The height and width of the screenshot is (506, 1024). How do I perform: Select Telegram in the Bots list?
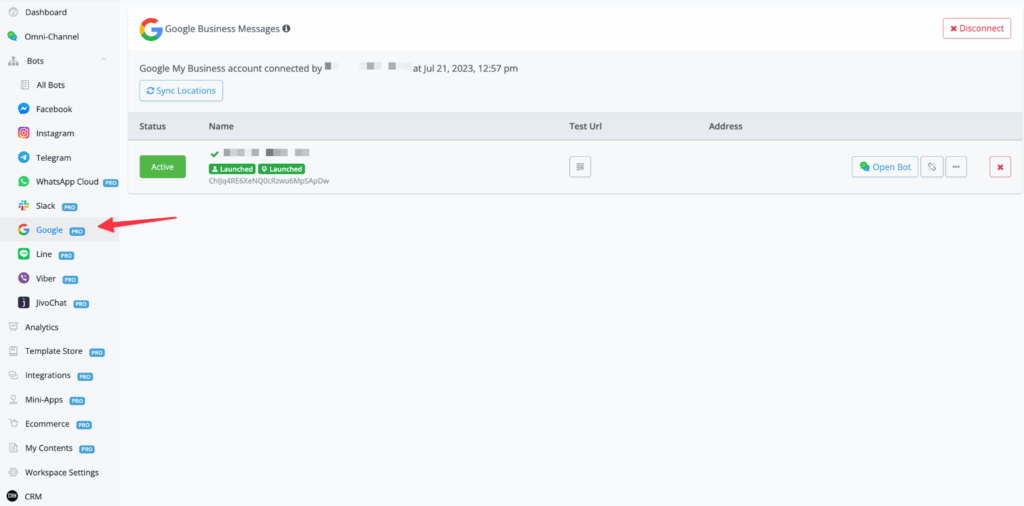[x=53, y=158]
